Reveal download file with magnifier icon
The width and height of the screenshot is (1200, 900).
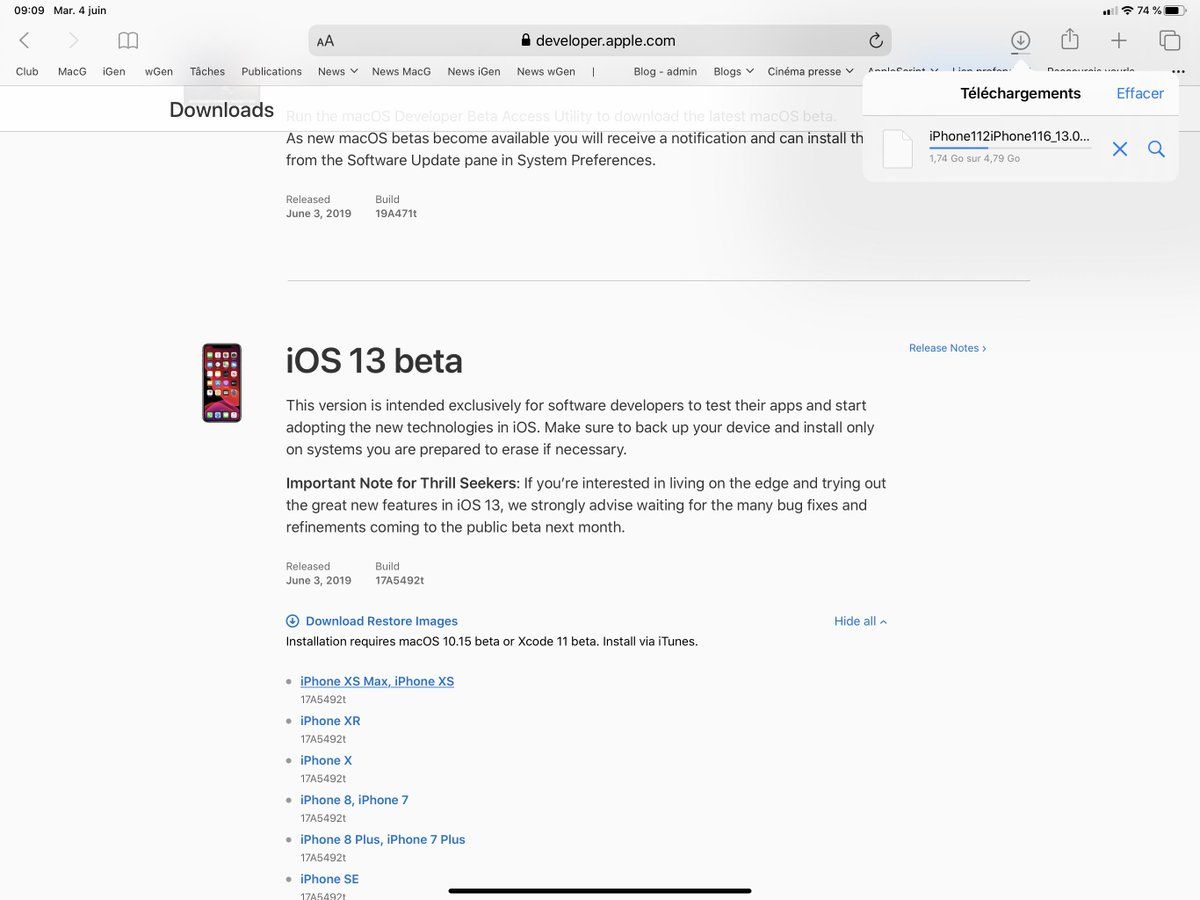coord(1156,149)
